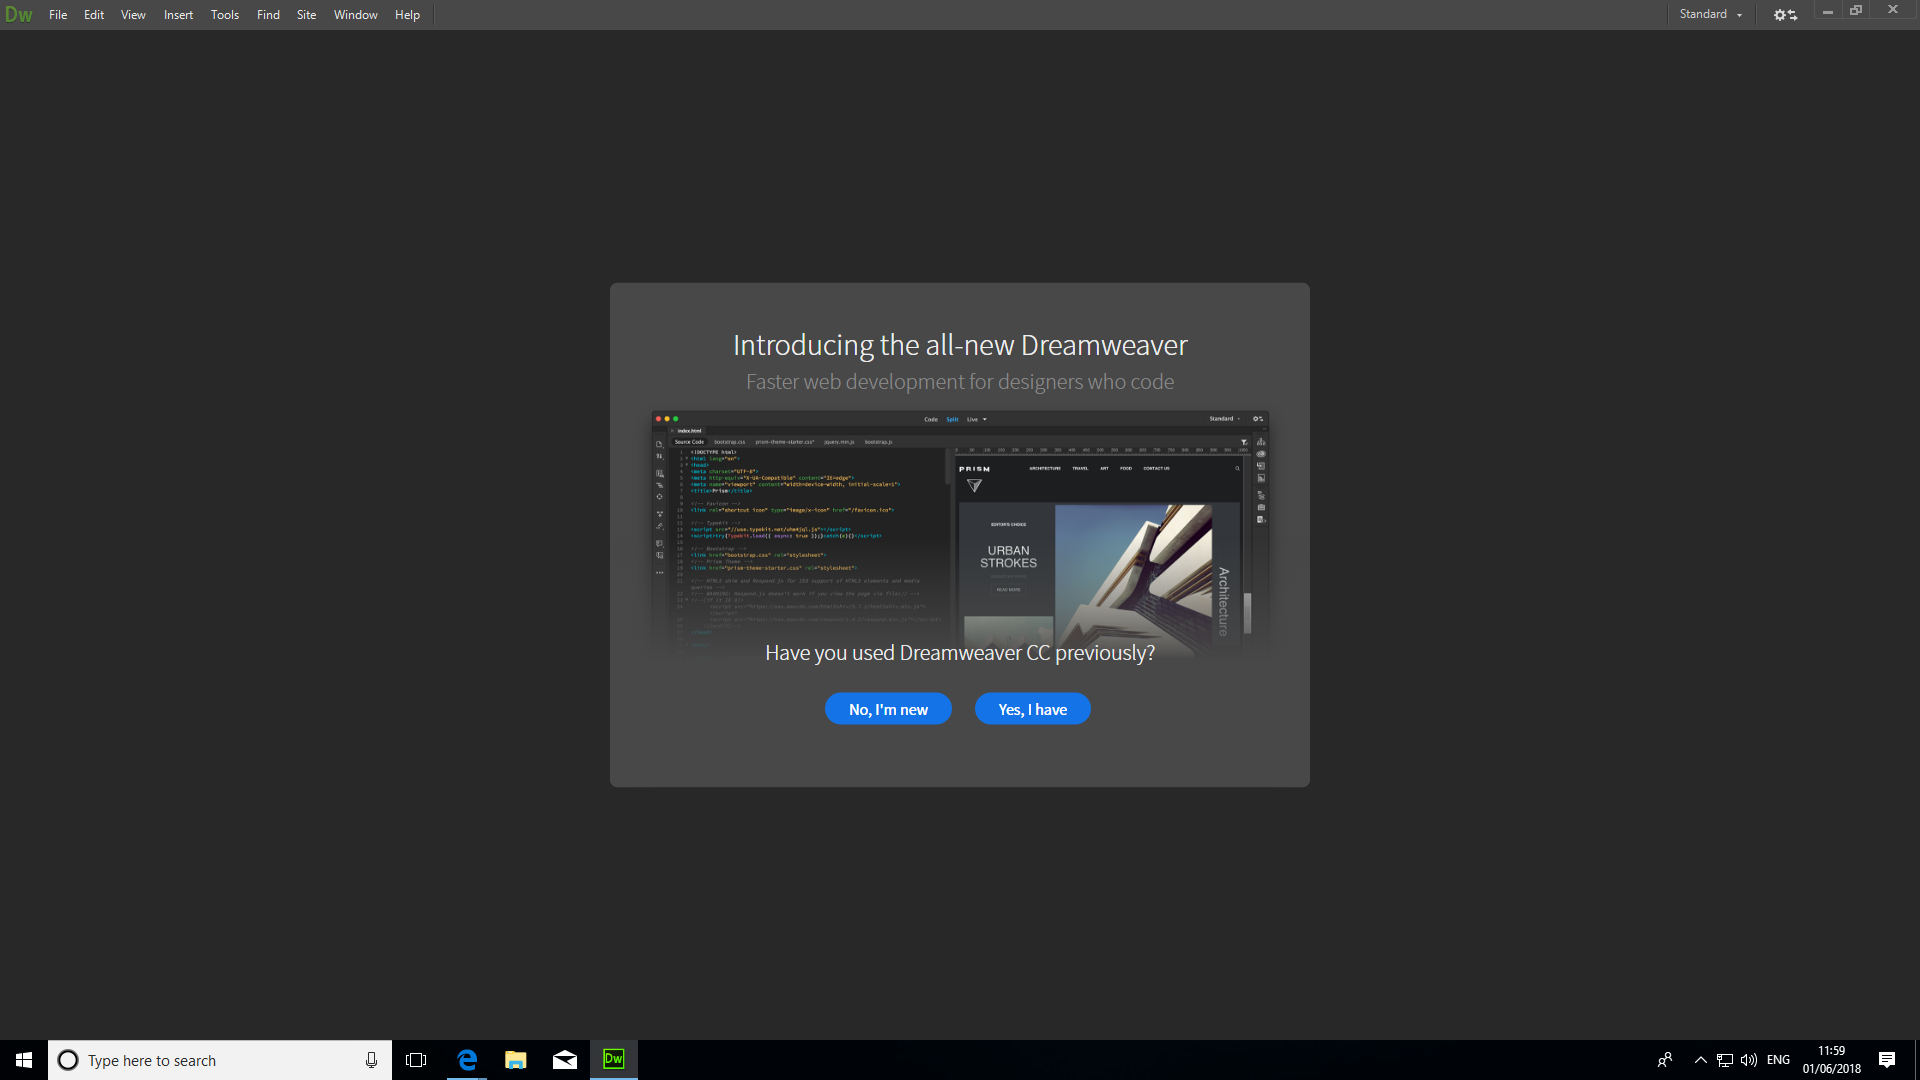
Task: Select 'No, I'm new' button
Action: click(889, 709)
